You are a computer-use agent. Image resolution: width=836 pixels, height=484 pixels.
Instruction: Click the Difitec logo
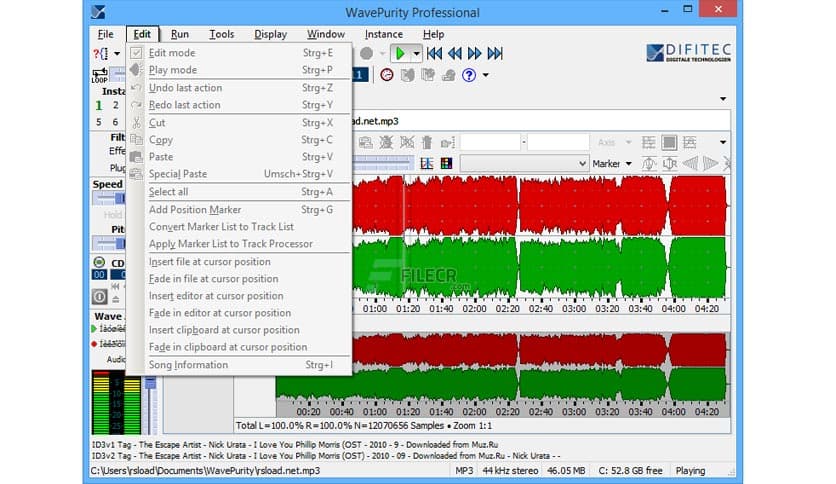coord(688,53)
